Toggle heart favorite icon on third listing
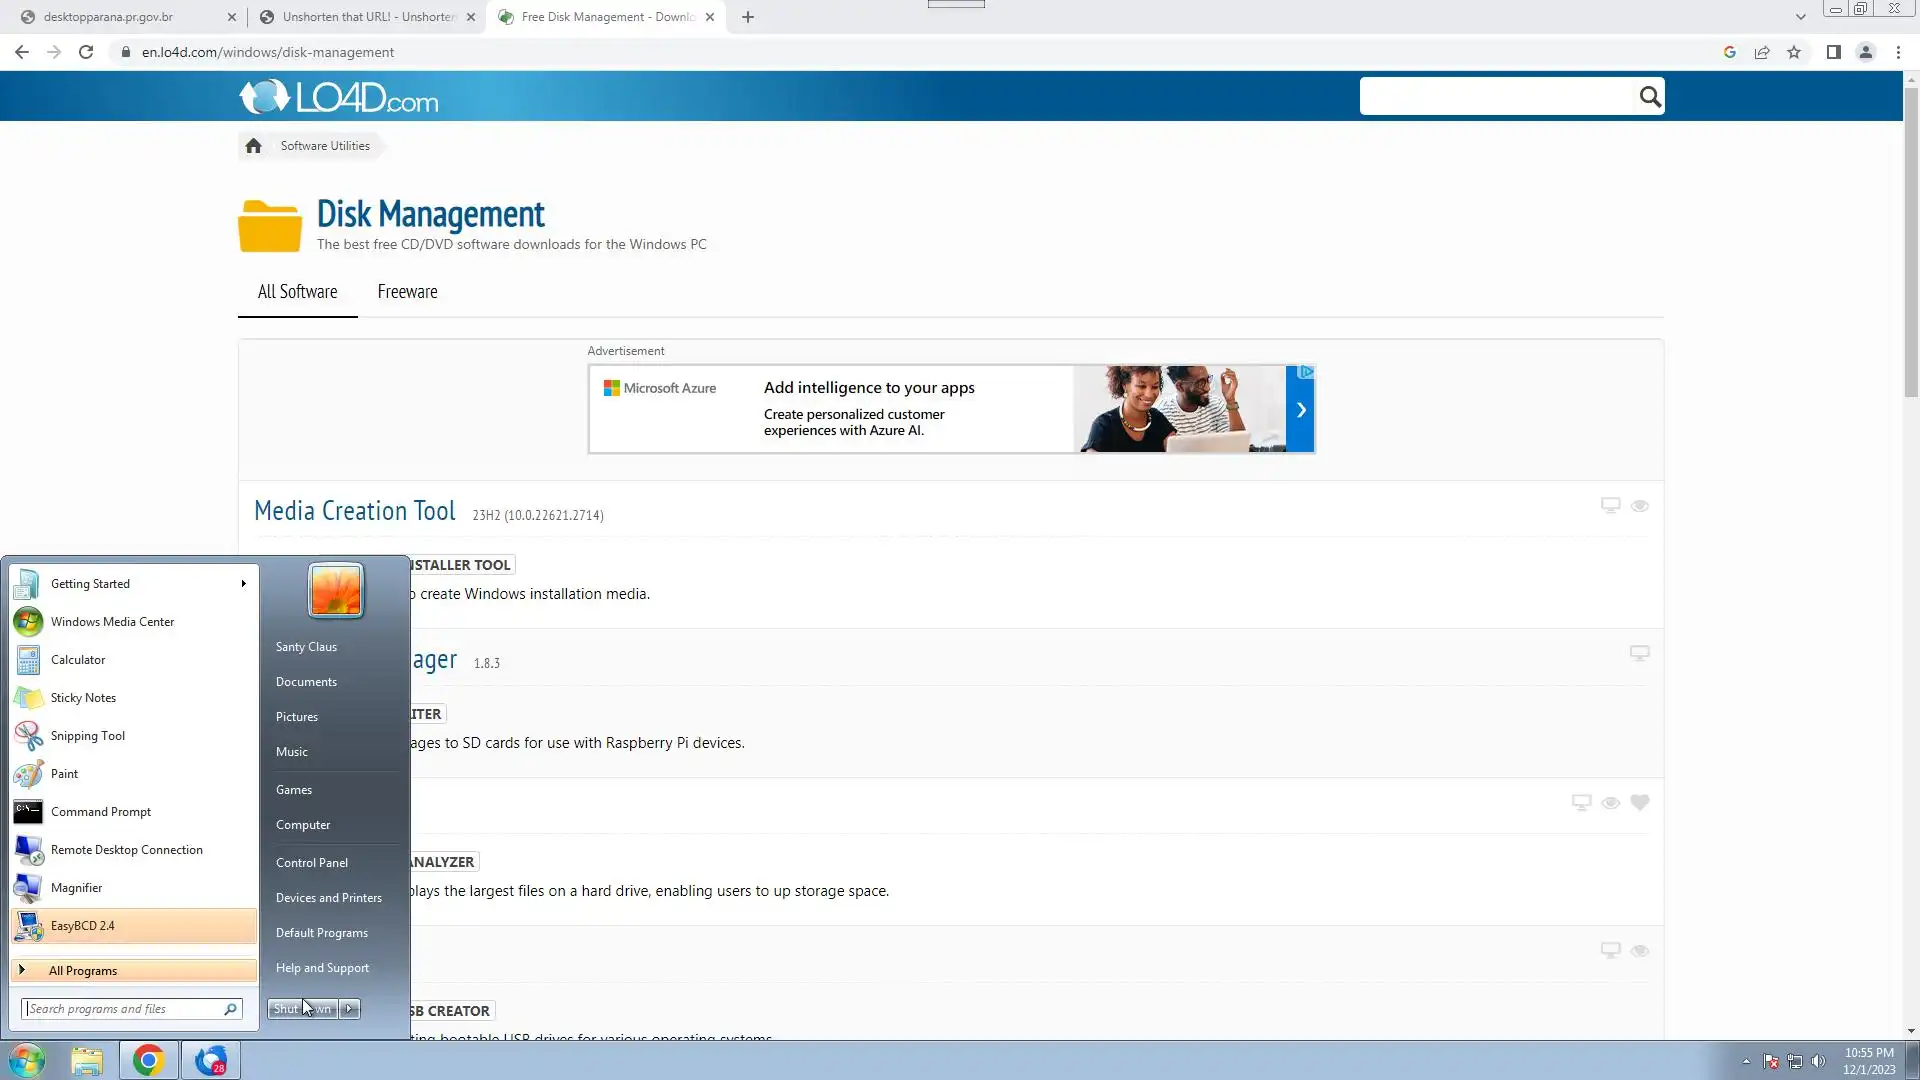This screenshot has height=1080, width=1920. 1639,803
